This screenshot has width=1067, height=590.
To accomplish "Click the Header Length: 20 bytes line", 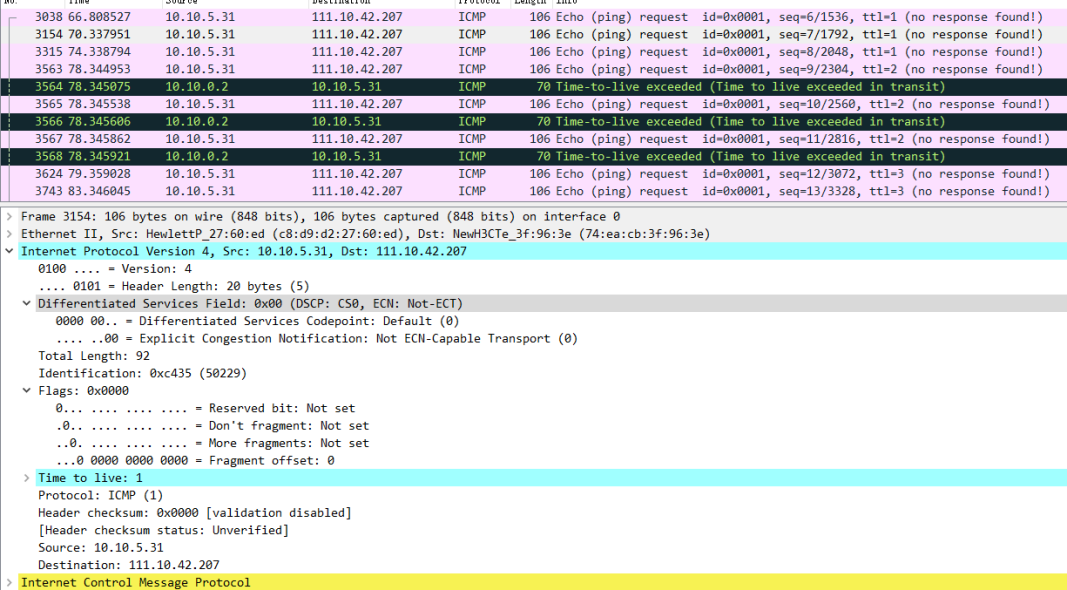I will pos(174,286).
